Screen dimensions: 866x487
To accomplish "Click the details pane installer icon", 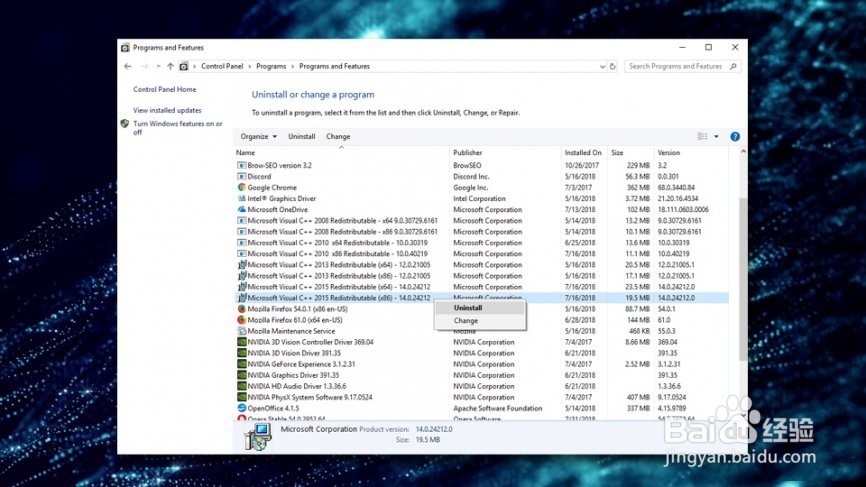I will coord(257,436).
